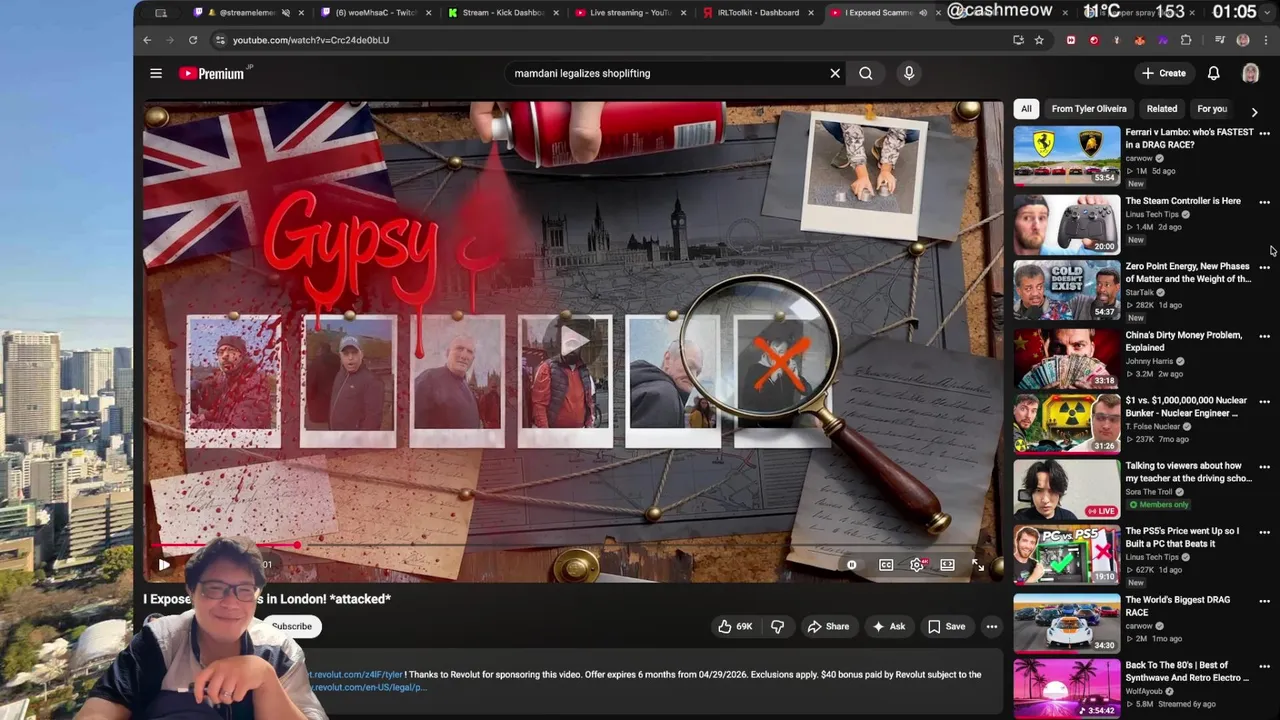This screenshot has height=720, width=1280.
Task: Open The World's Biggest DRAG RACE thumbnail
Action: coord(1067,624)
